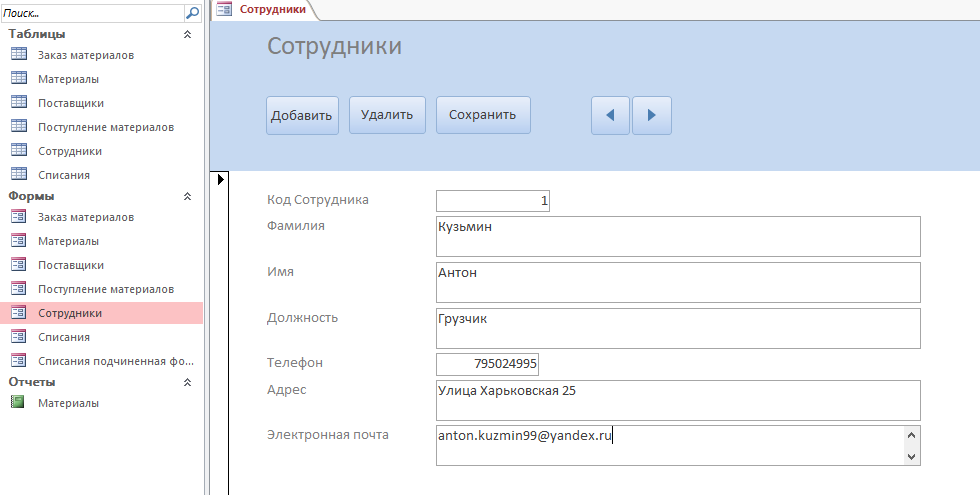Click the form icon on the Сотрудники tab
The width and height of the screenshot is (980, 495).
(224, 8)
